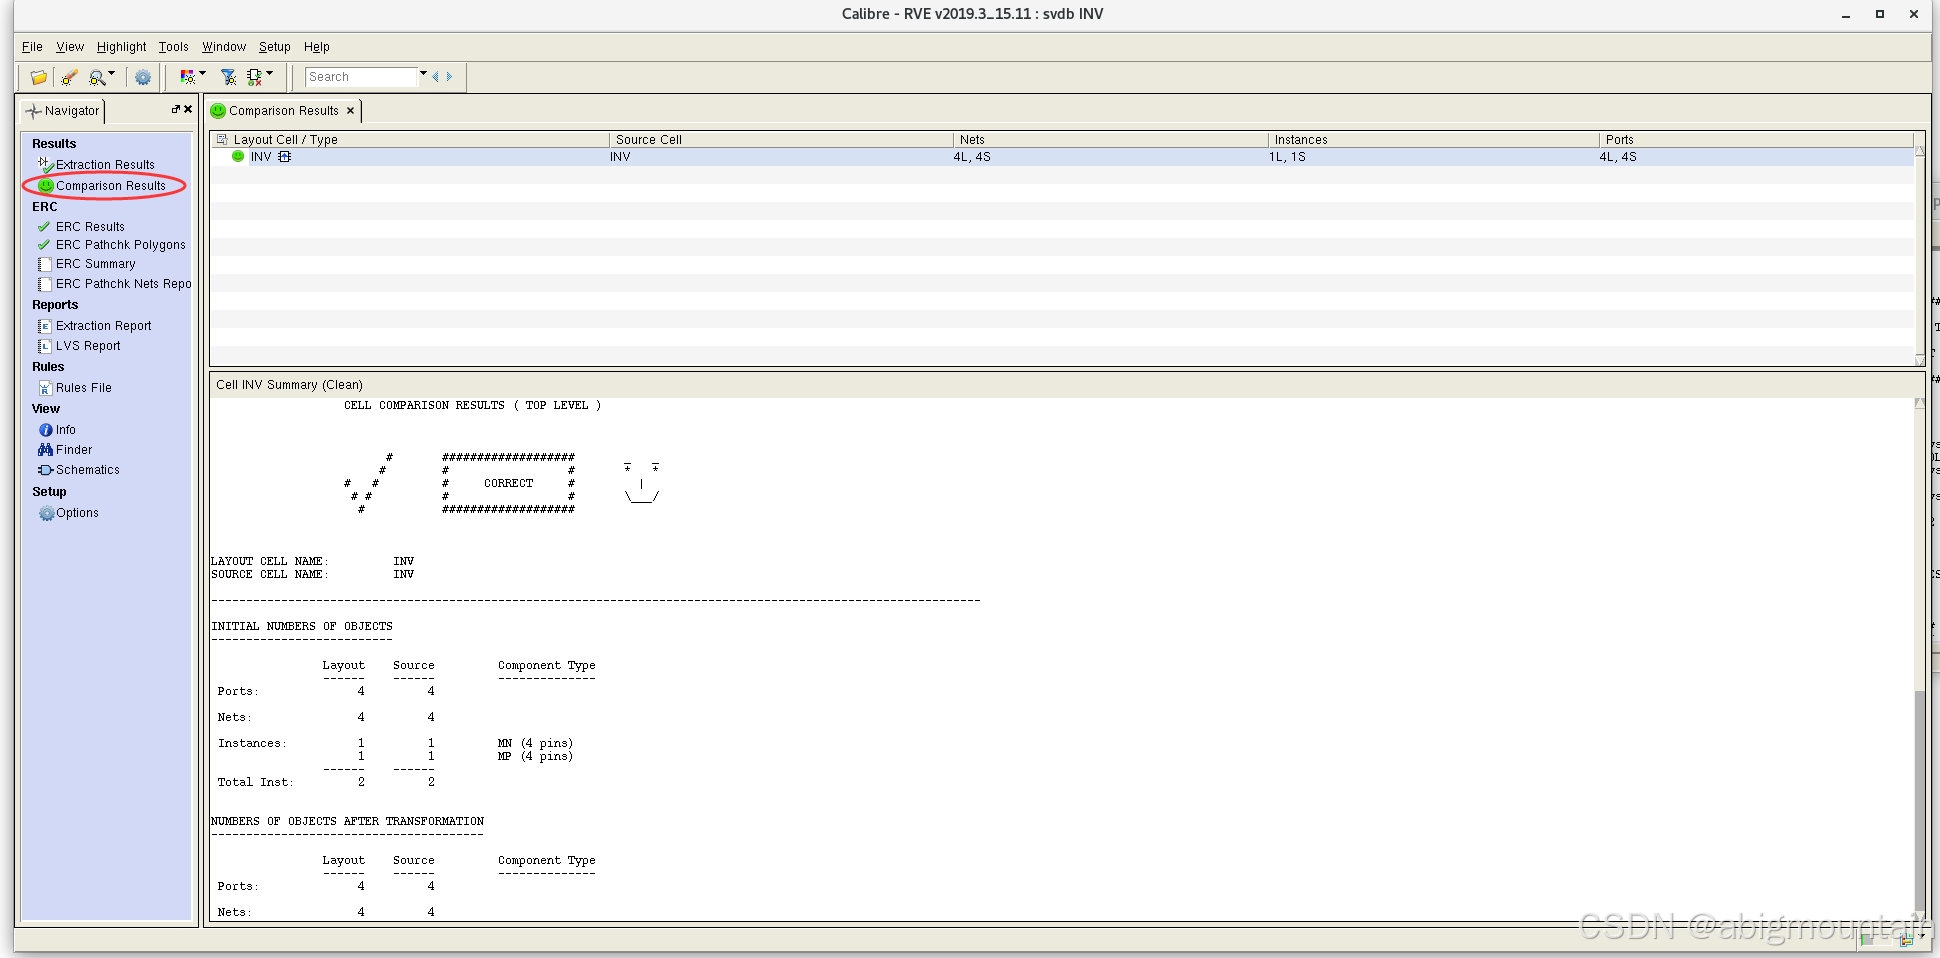Click the zoom to highlight magnifier icon
The height and width of the screenshot is (958, 1940).
coord(95,77)
